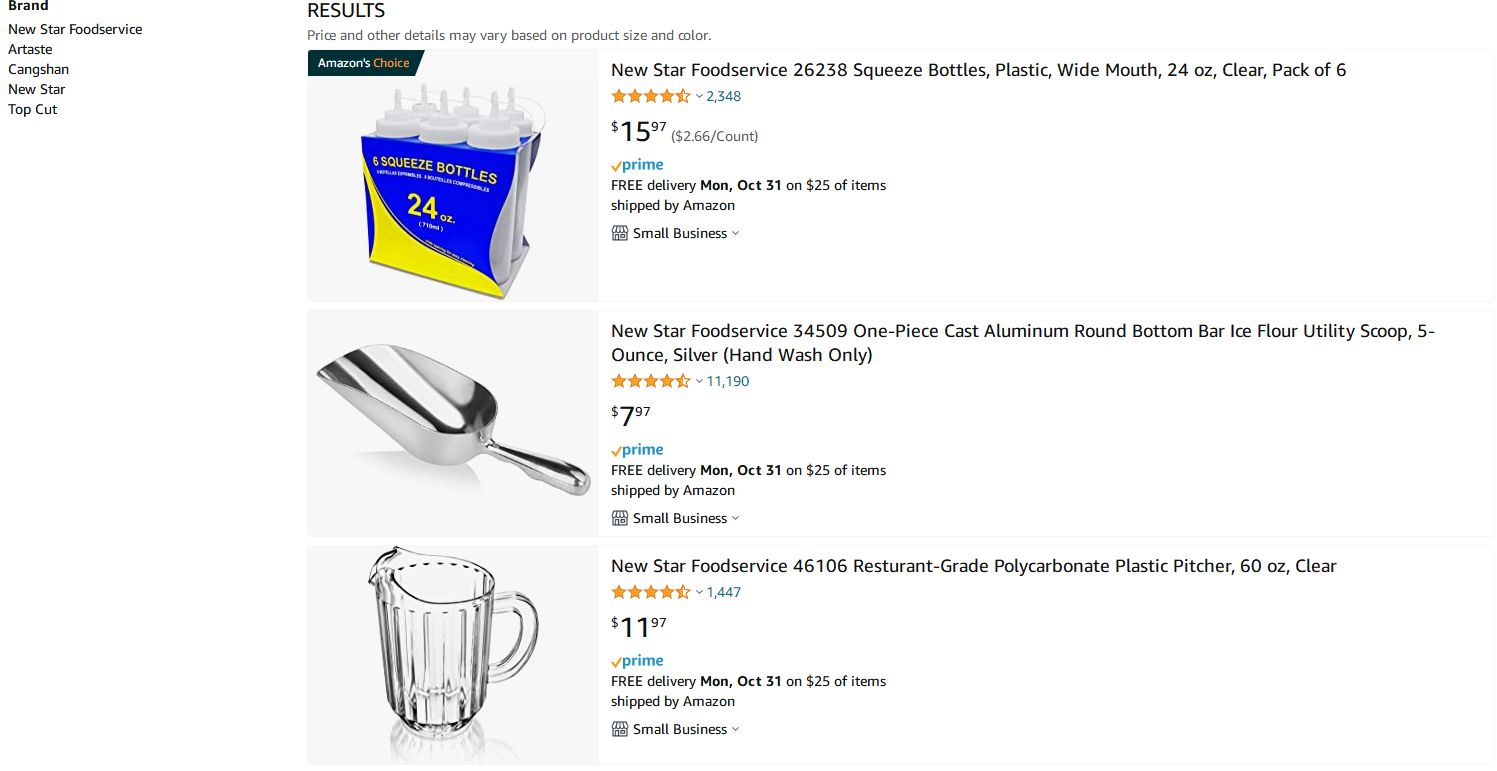
Task: Open the Cast Aluminum Utility Scoop title
Action: coord(1023,343)
